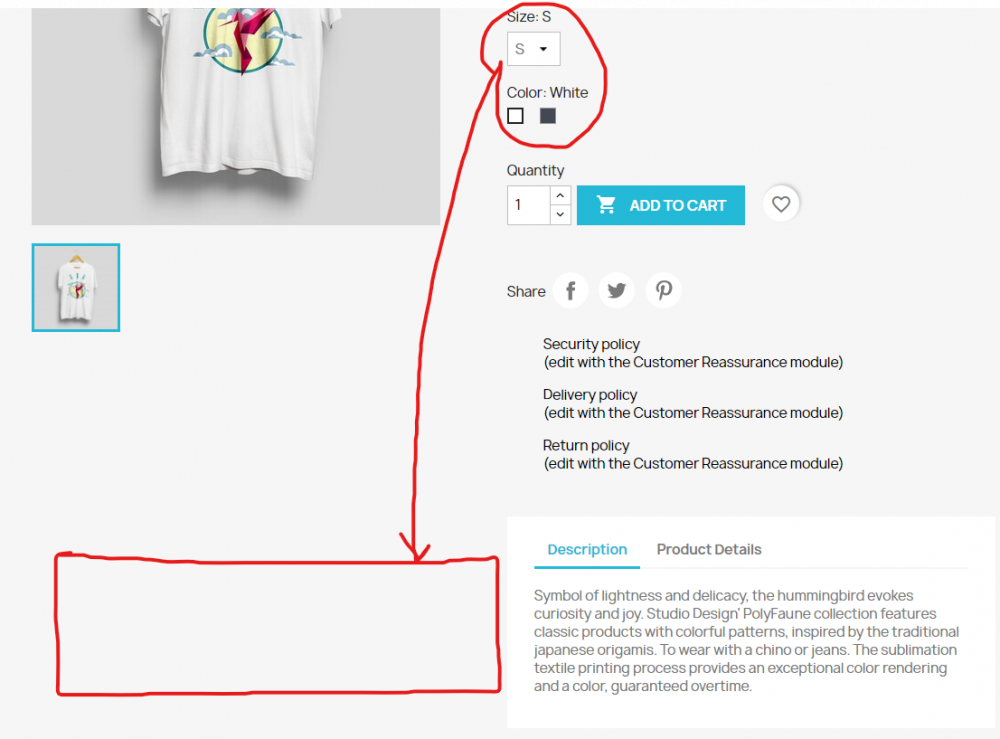
Task: Share product on Facebook
Action: 570,291
